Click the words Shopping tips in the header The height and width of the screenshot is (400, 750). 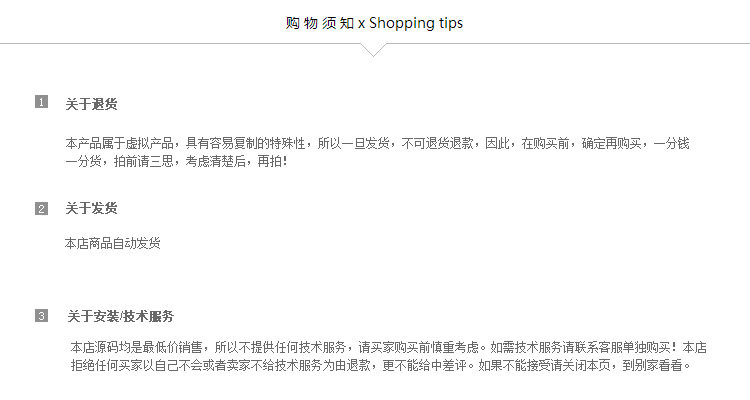coord(416,23)
